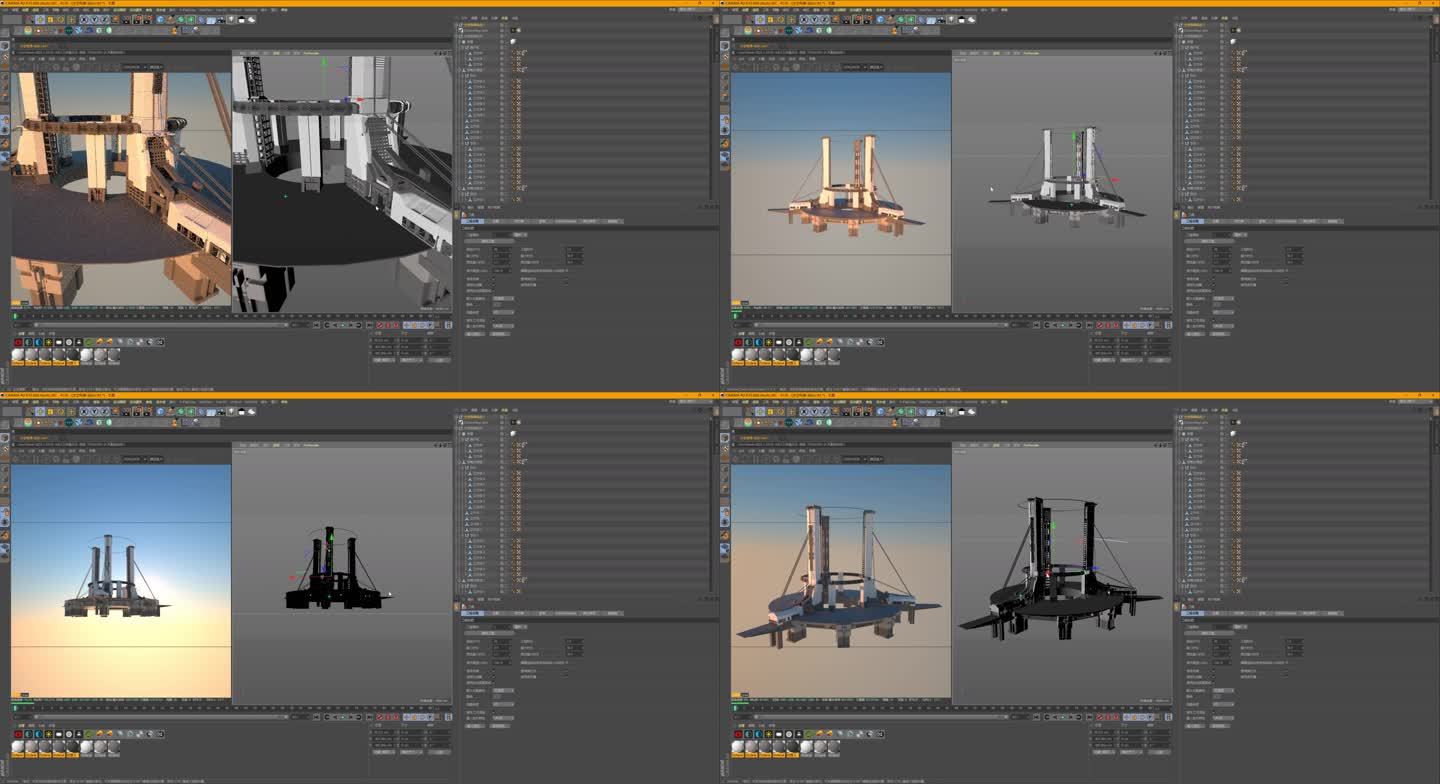The image size is (1440, 784).
Task: Toggle X axis lock in large platform model window
Action: 804,411
